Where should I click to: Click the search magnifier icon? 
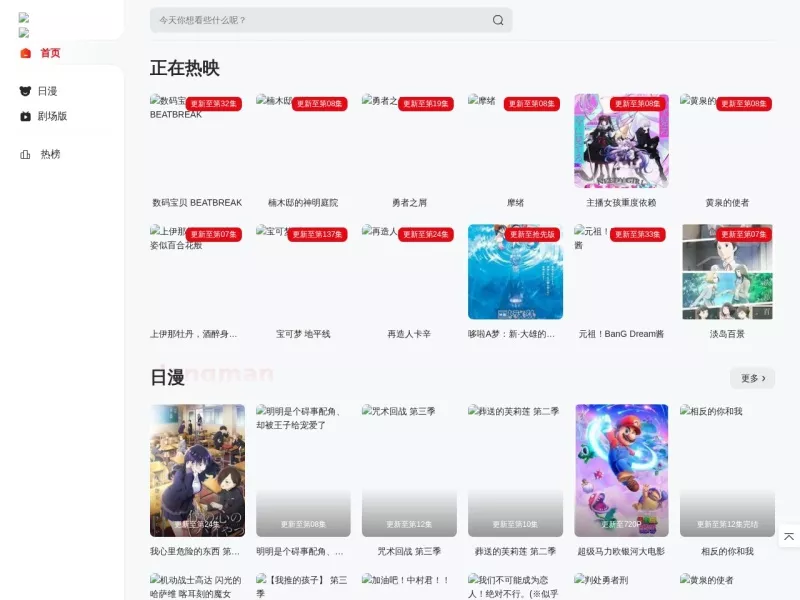(x=498, y=20)
